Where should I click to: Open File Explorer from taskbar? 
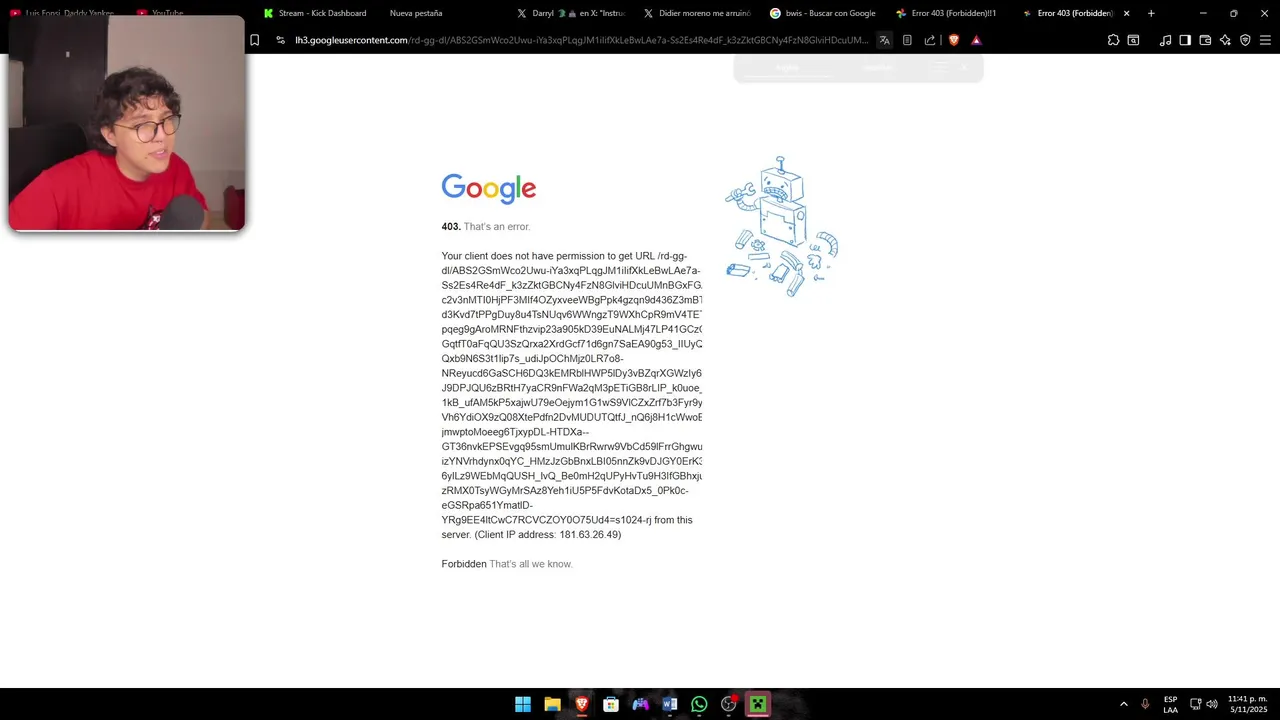(x=552, y=704)
